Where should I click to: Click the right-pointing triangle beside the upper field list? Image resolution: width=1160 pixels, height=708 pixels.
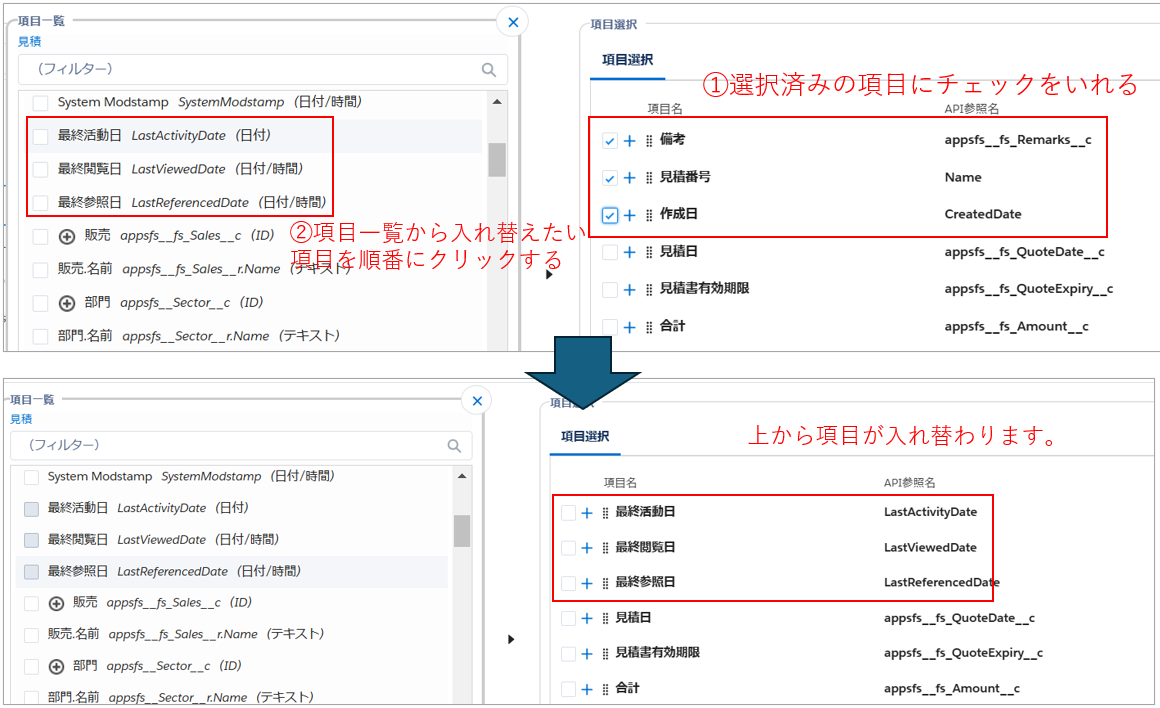548,275
